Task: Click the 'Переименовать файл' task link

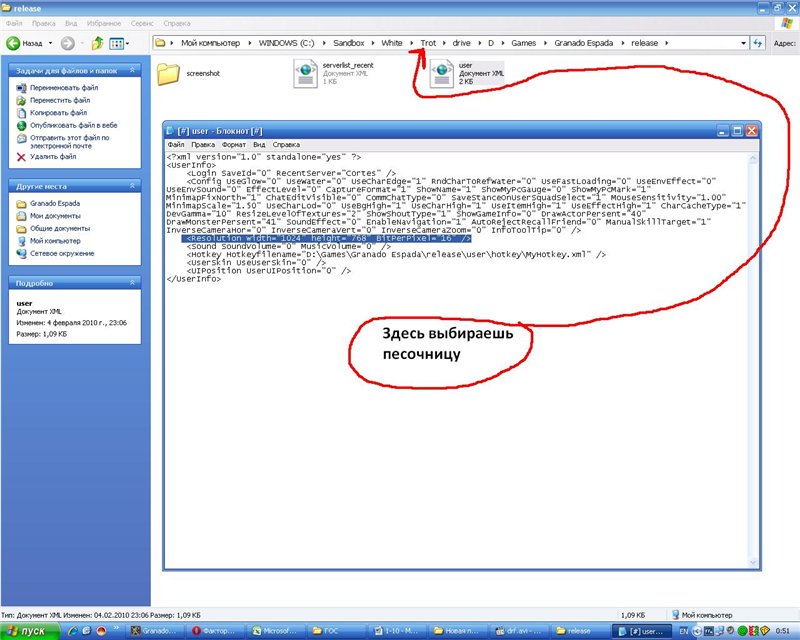Action: [x=64, y=88]
